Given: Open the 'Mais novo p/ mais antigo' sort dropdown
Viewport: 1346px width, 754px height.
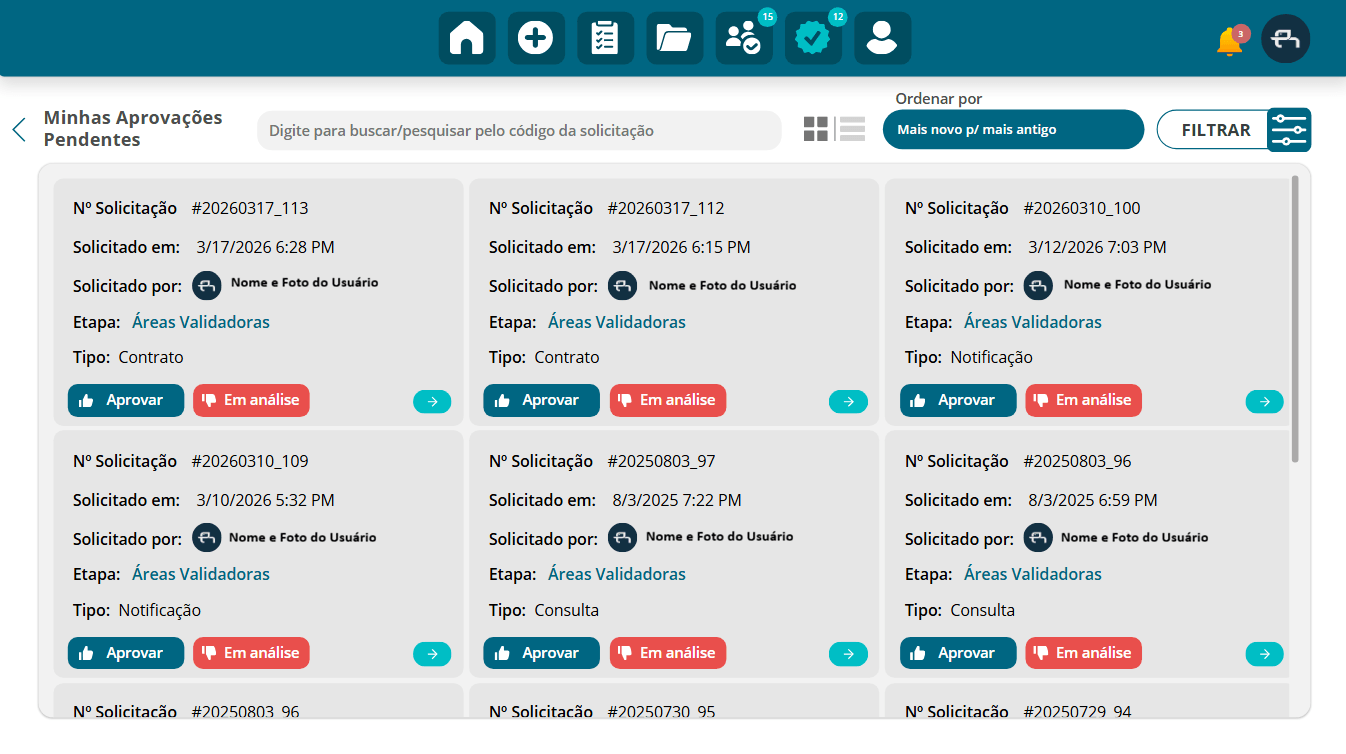Looking at the screenshot, I should (1013, 130).
